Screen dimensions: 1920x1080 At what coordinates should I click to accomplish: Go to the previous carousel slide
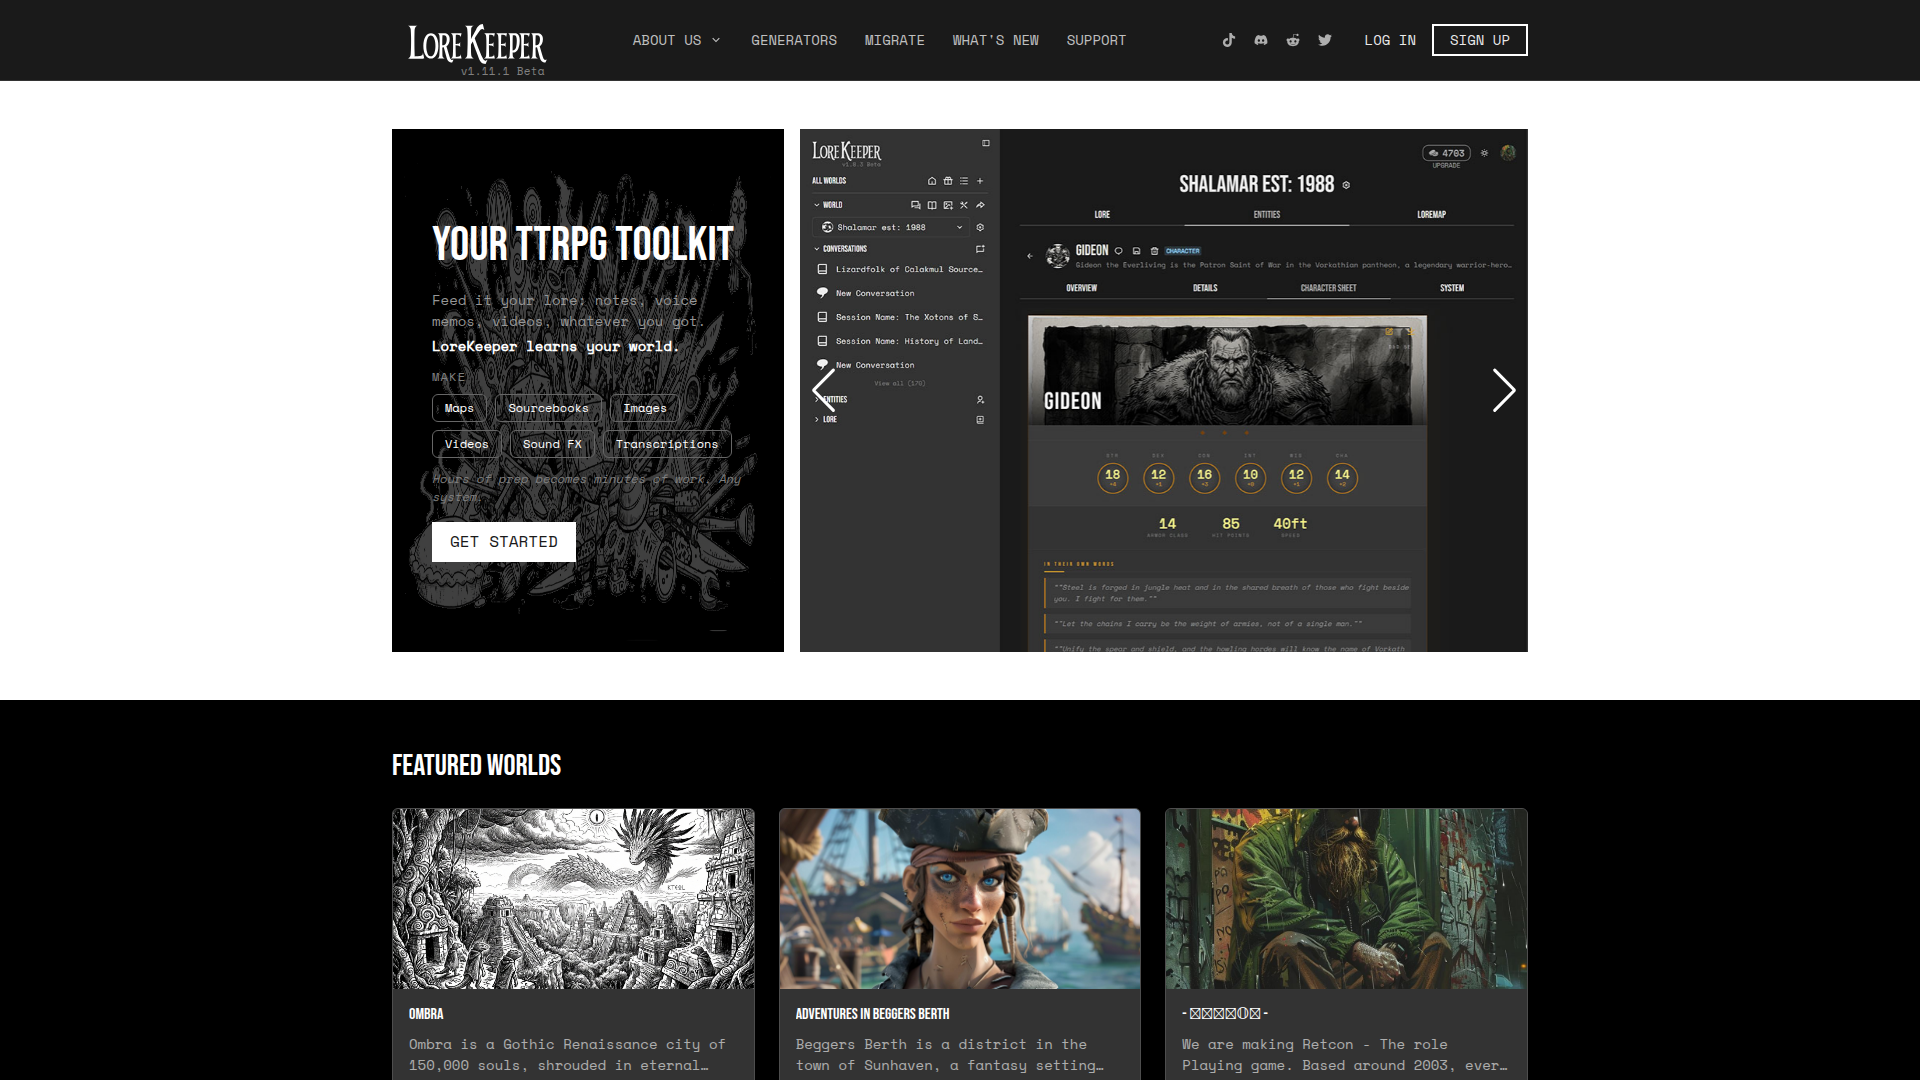pos(824,390)
